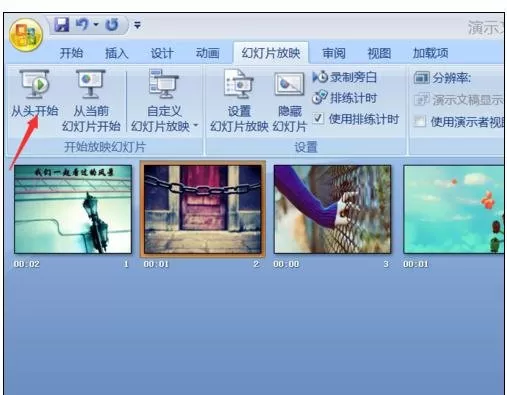The width and height of the screenshot is (507, 395).
Task: Click 录制旁白 to record narration
Action: point(344,77)
